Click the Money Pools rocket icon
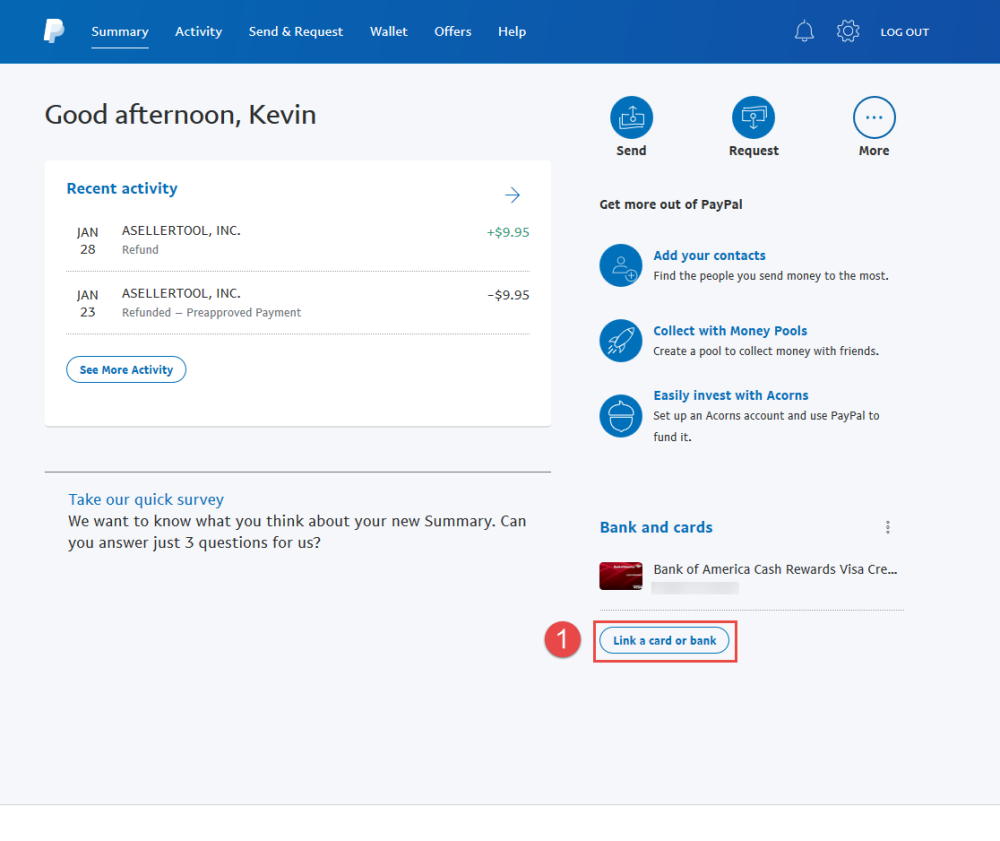The width and height of the screenshot is (1000, 841). (621, 340)
